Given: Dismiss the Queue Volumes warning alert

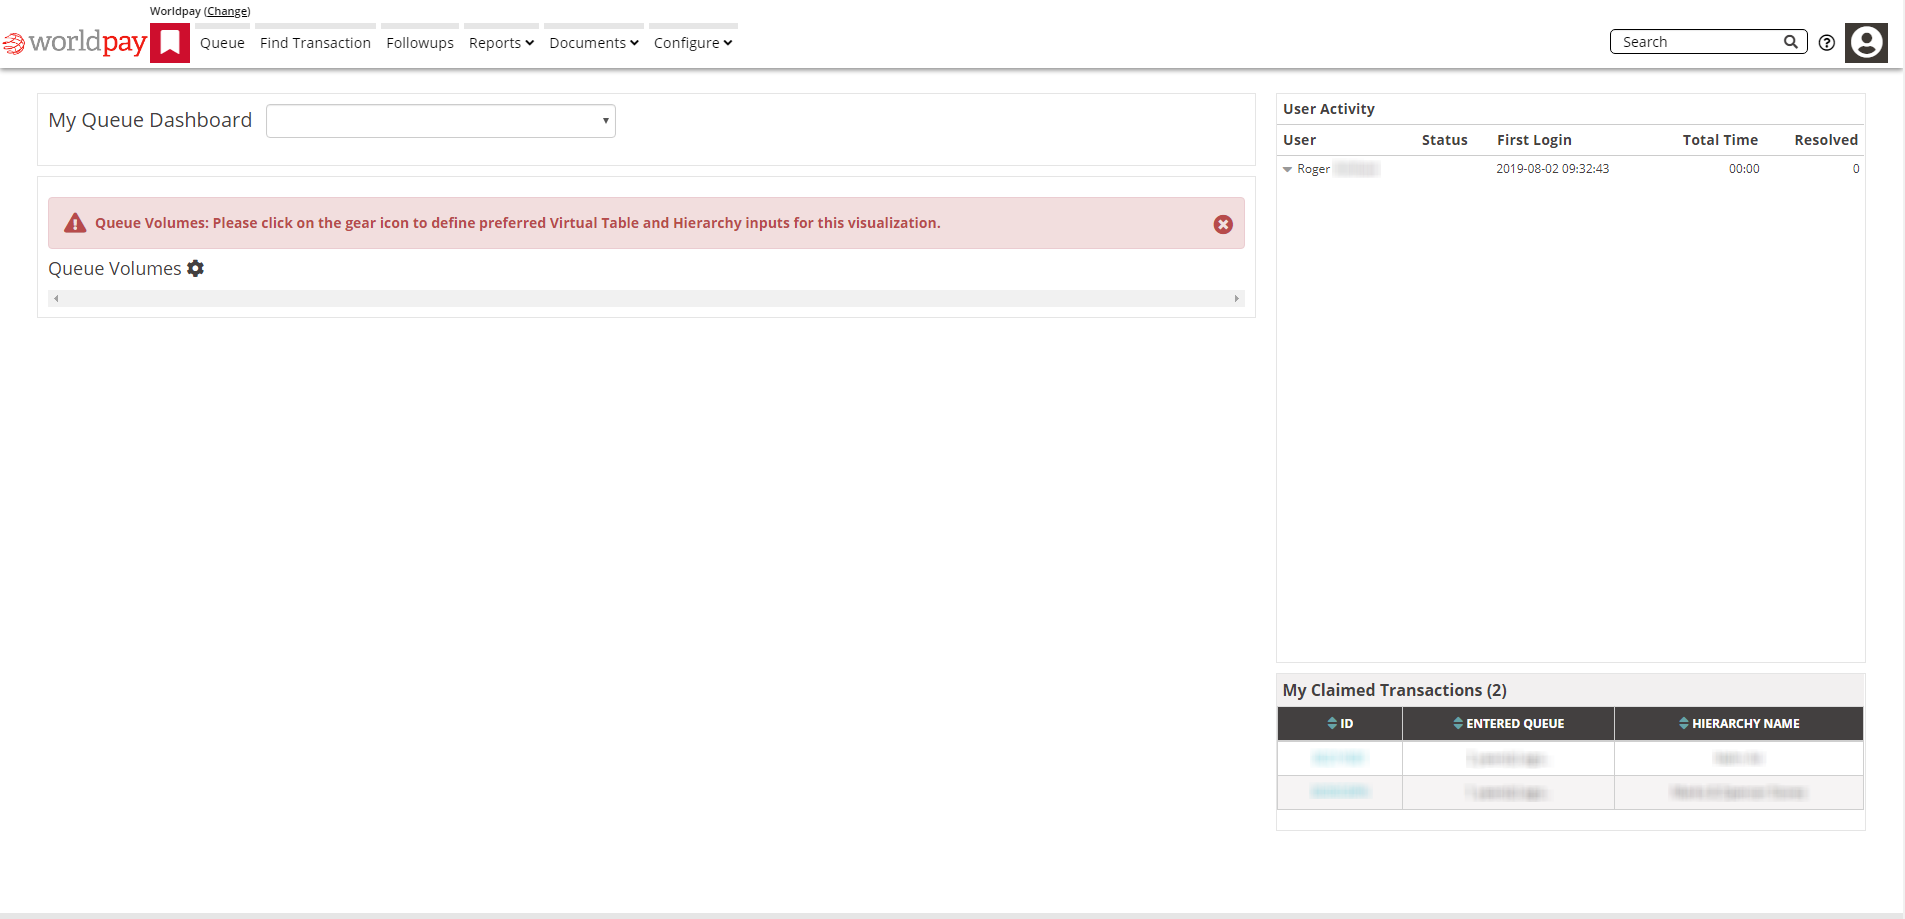Looking at the screenshot, I should point(1222,224).
